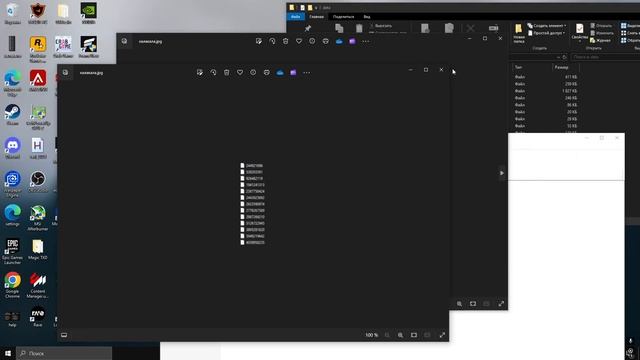Switch to Вид tab in File Explorer
Image resolution: width=640 pixels, height=360 pixels.
point(367,17)
